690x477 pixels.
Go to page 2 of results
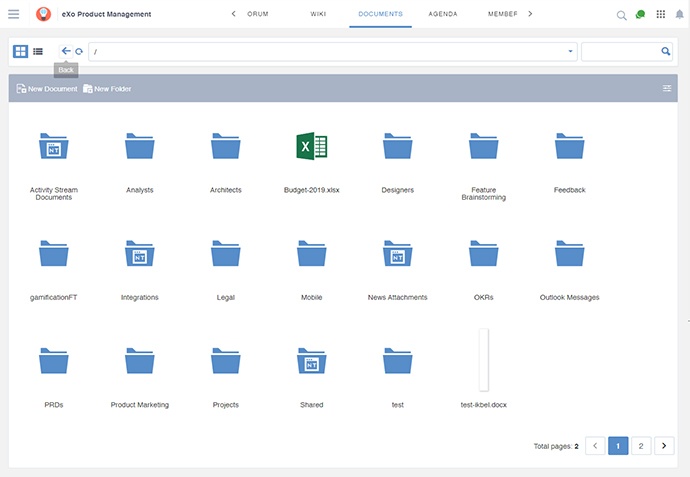641,446
